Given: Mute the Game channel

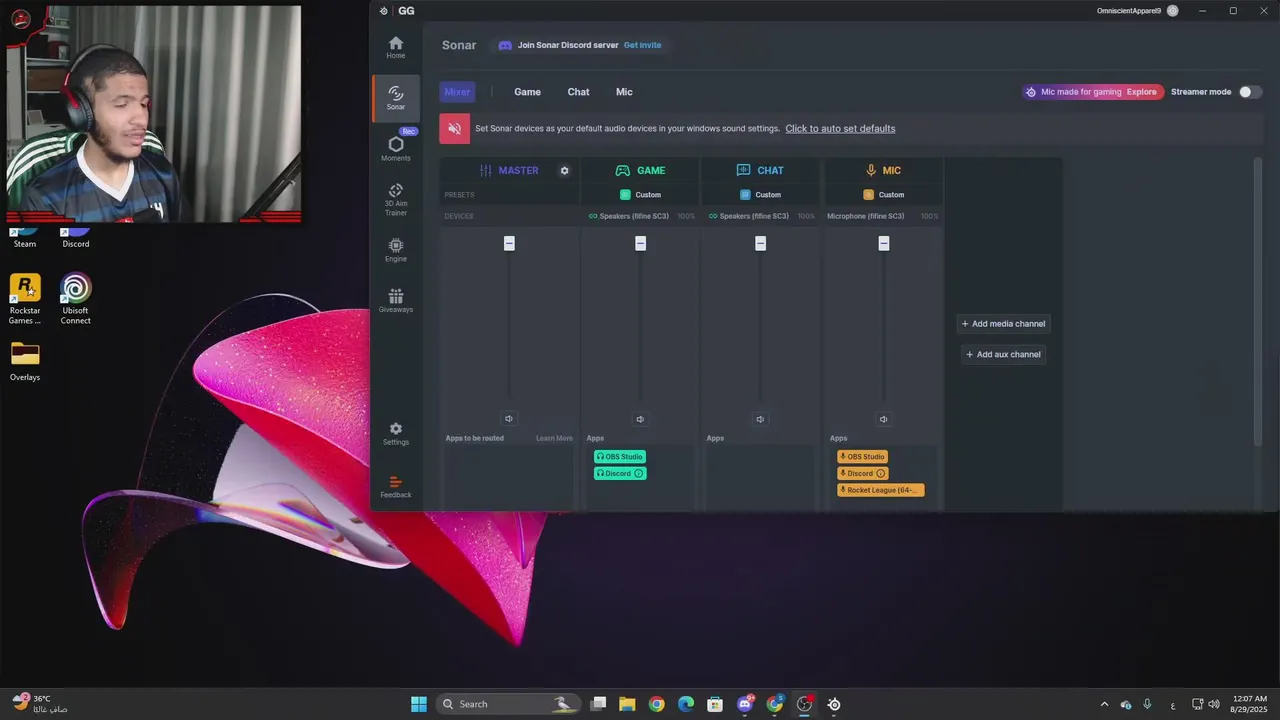Looking at the screenshot, I should pyautogui.click(x=640, y=419).
